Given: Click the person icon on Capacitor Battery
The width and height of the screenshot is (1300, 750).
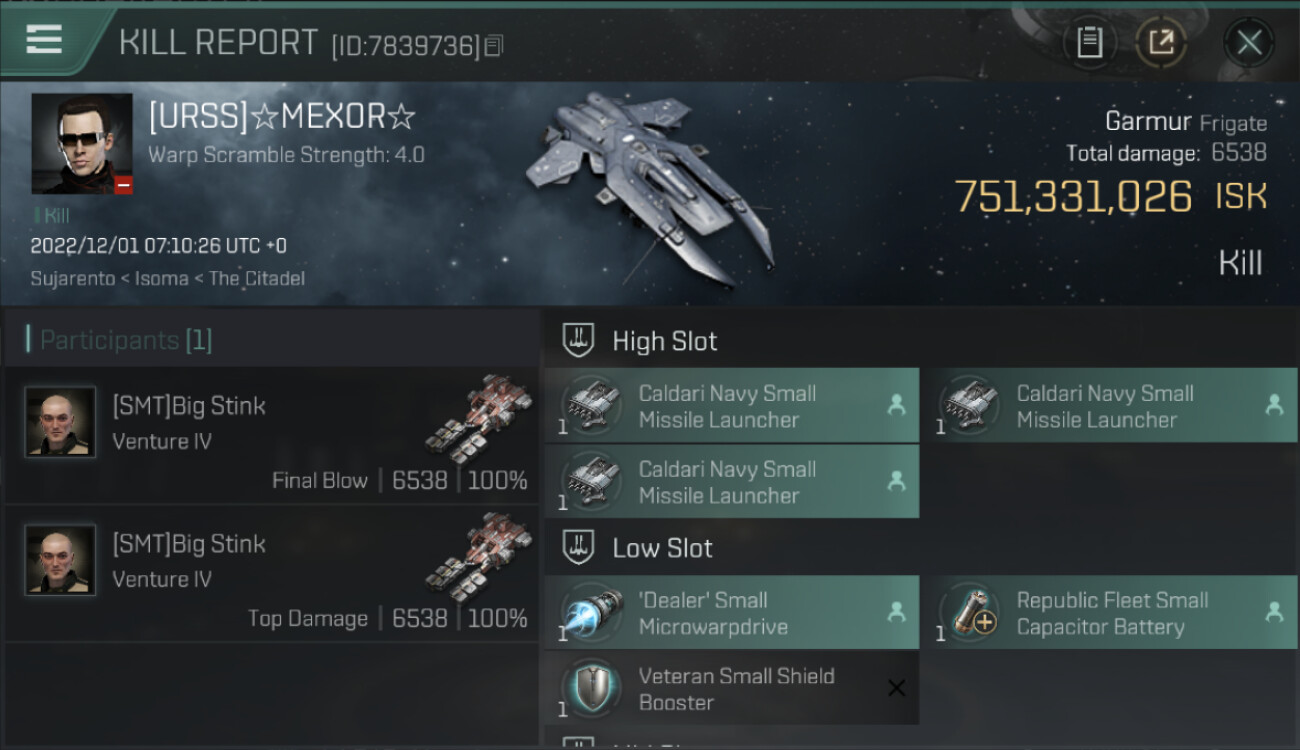Looking at the screenshot, I should pyautogui.click(x=1274, y=612).
